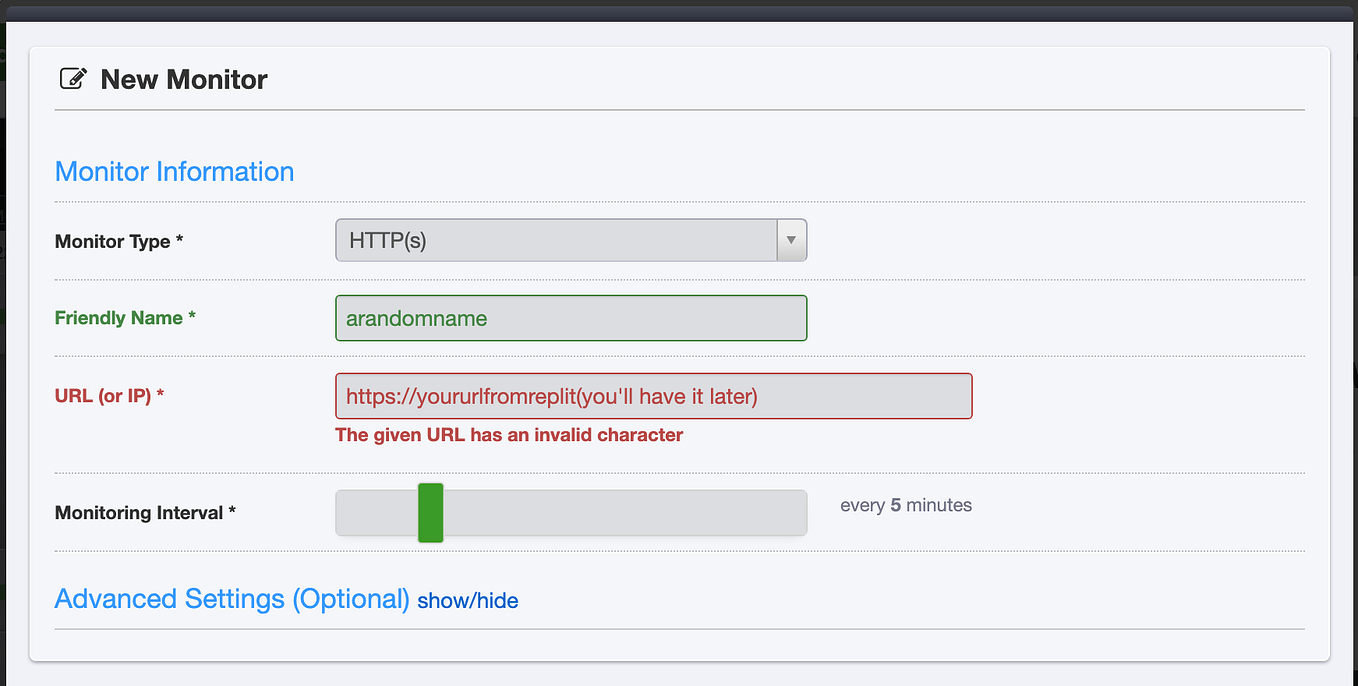Click the URL (or IP) field label
Screen dimensions: 1358x686
point(112,395)
